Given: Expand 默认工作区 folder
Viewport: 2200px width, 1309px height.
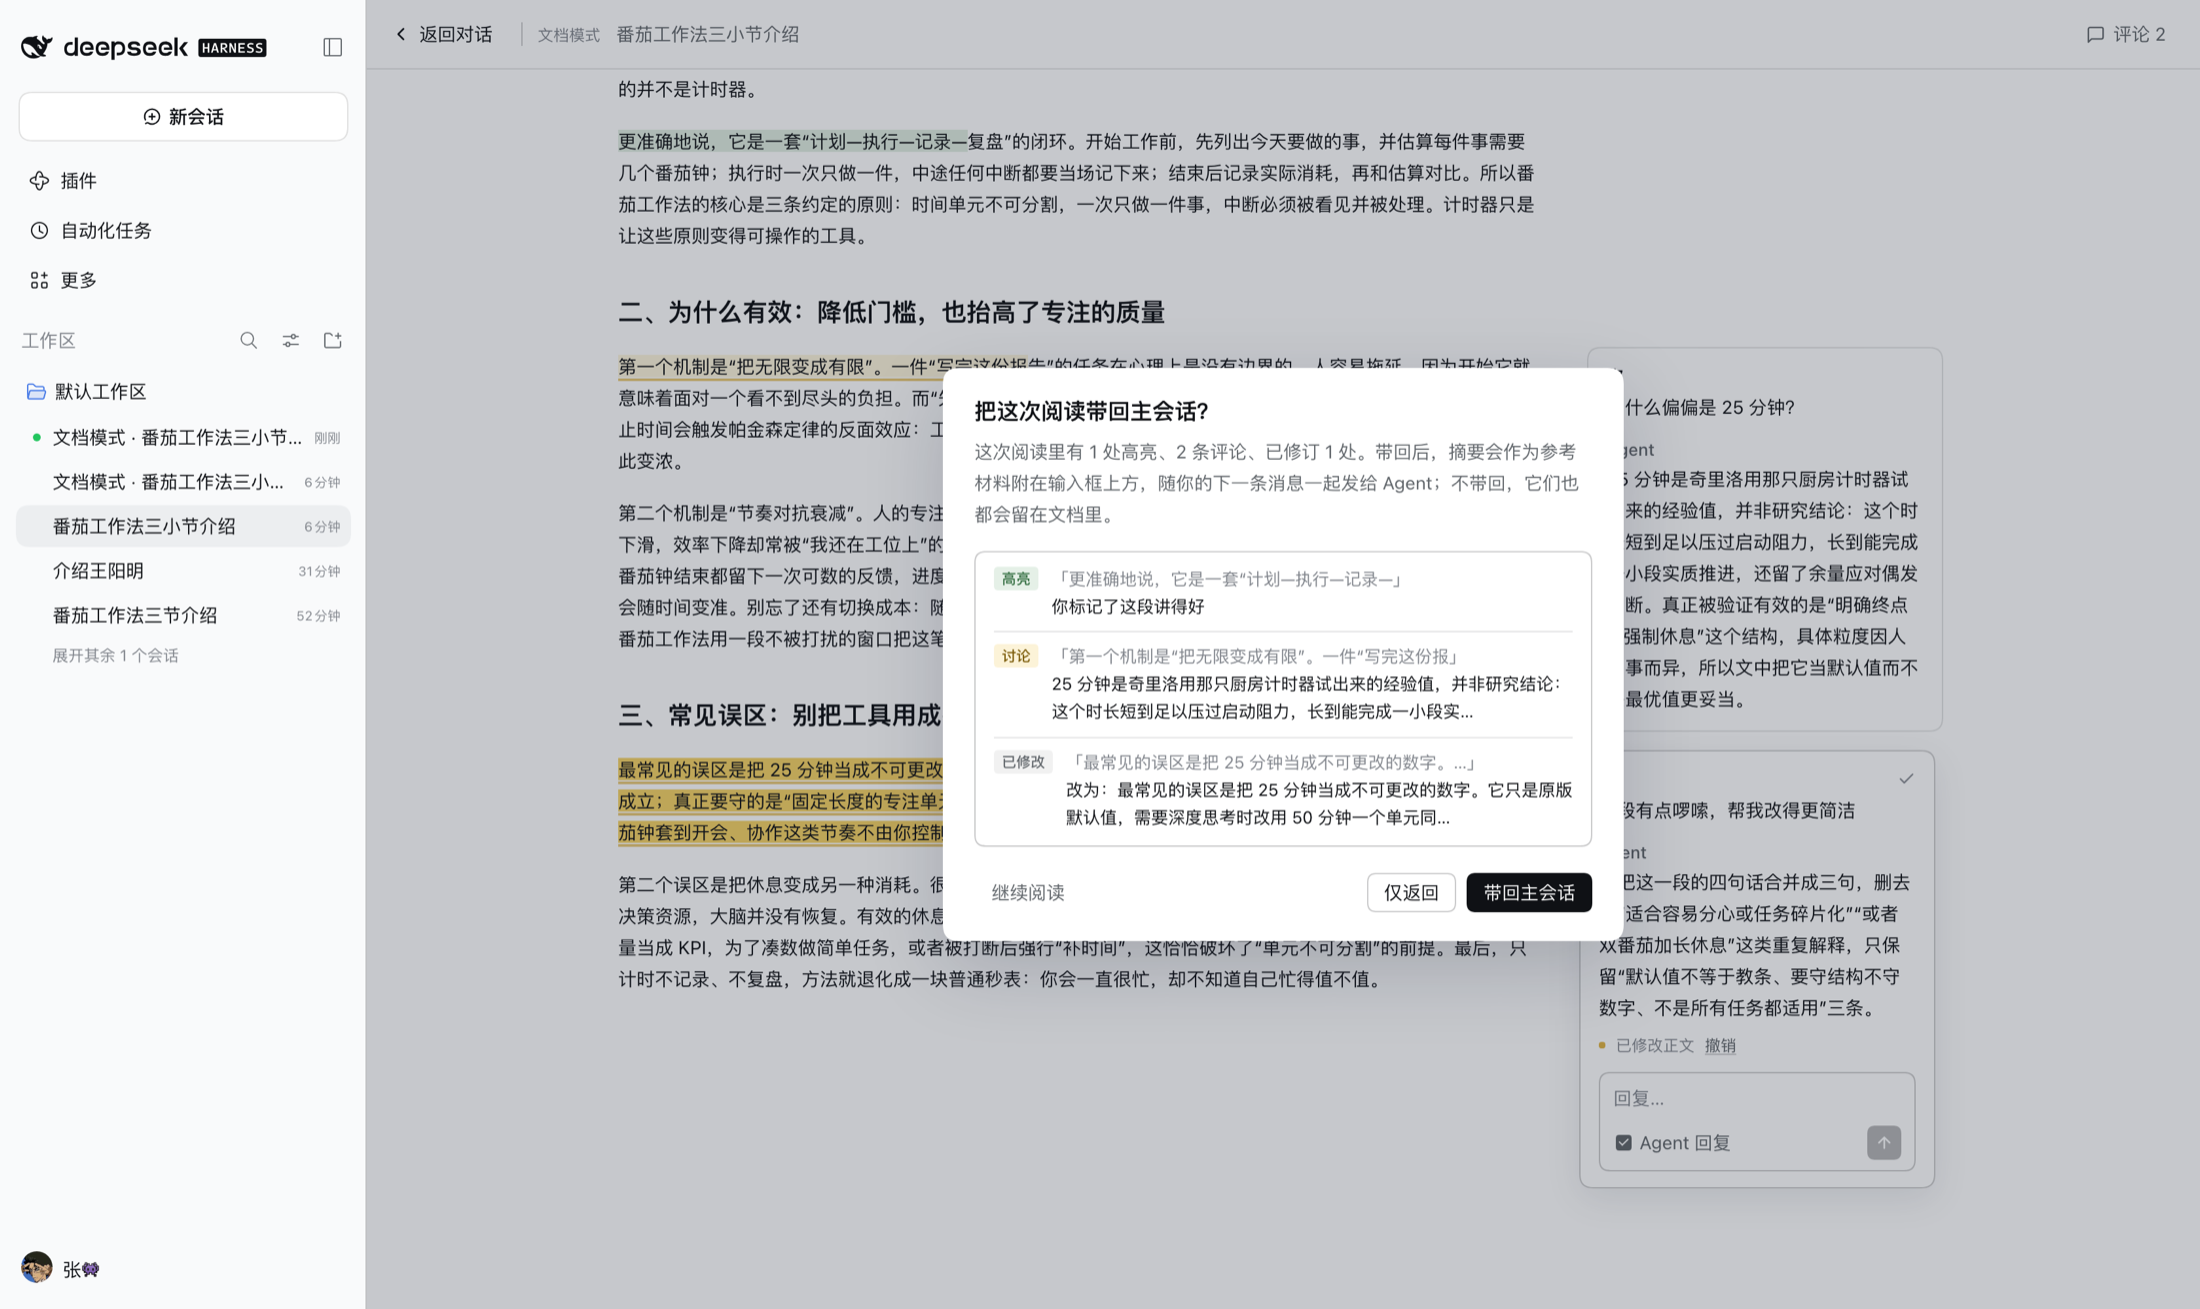Looking at the screenshot, I should coord(183,392).
